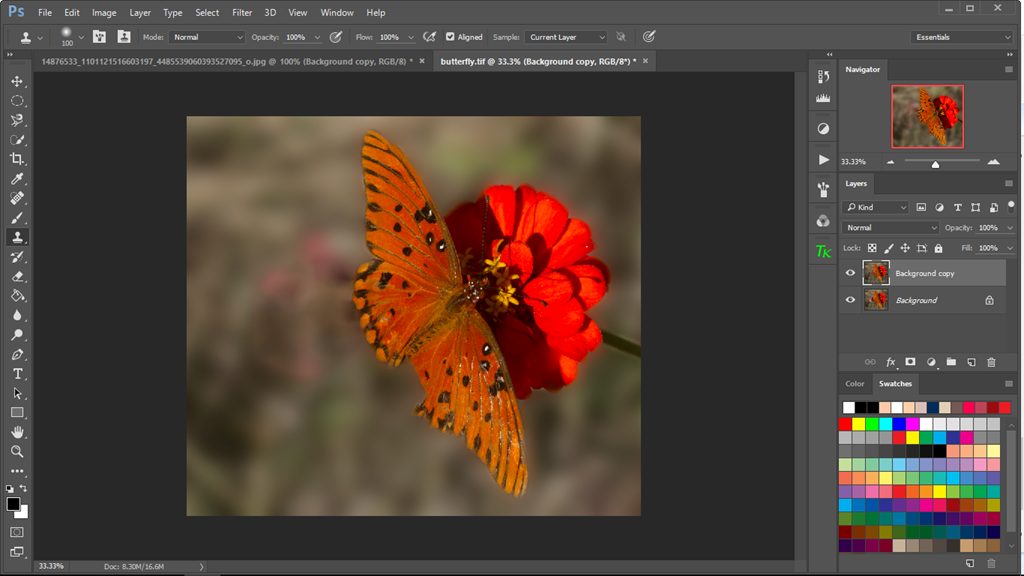Hide the Background copy layer

point(850,273)
